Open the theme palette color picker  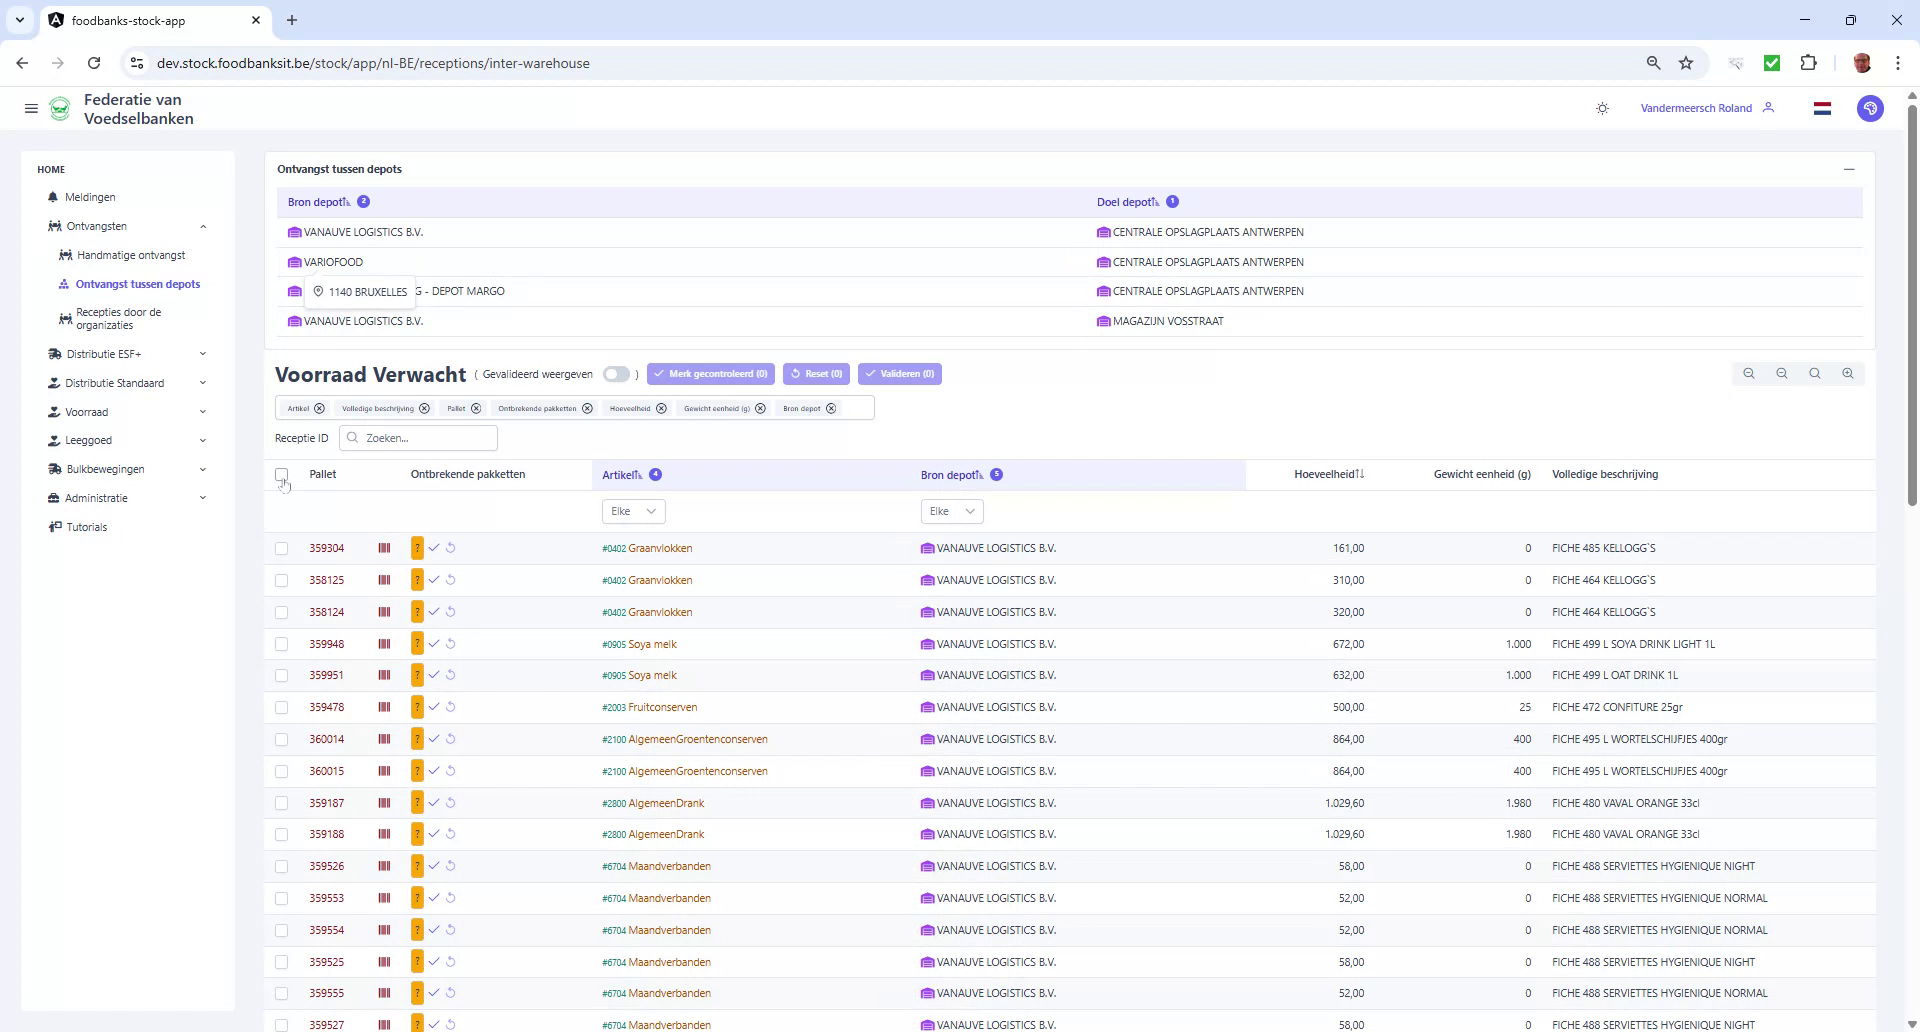(x=1871, y=108)
